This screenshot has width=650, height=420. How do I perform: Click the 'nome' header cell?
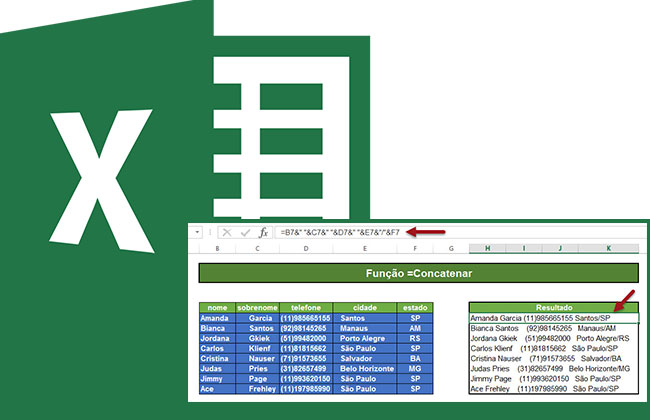(x=217, y=308)
